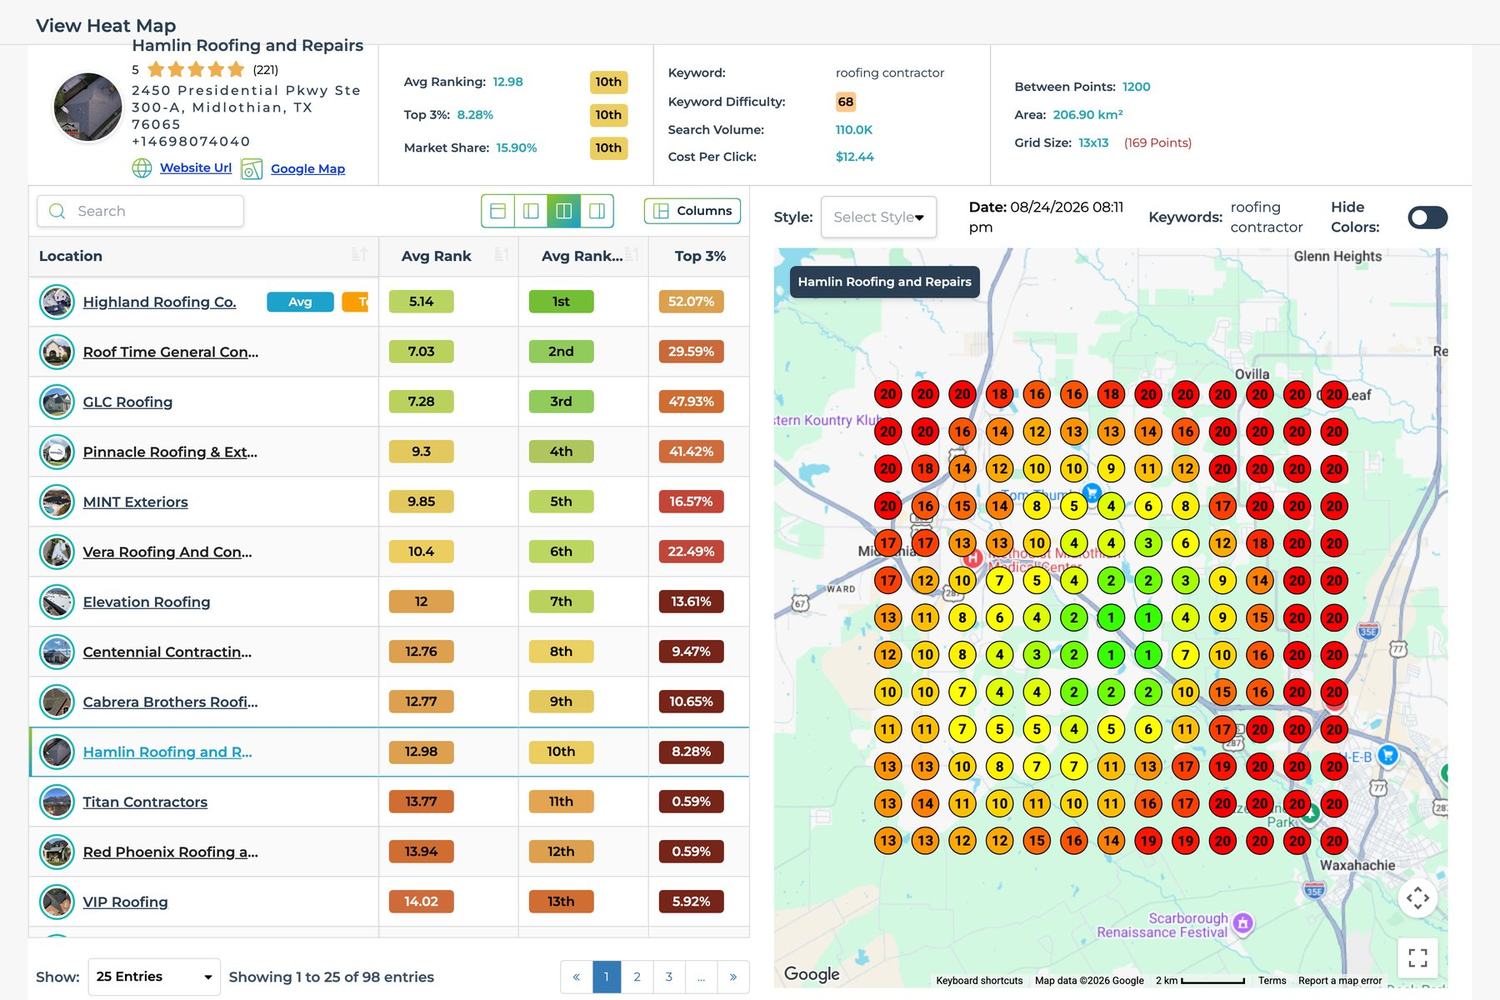1500x1000 pixels.
Task: Click the map fullscreen icon
Action: pyautogui.click(x=1417, y=958)
